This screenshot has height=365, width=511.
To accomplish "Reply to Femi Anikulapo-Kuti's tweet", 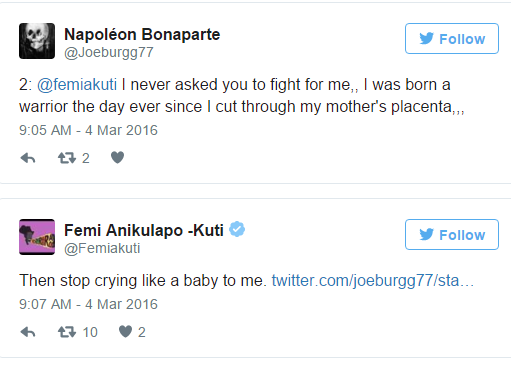I will (28, 332).
